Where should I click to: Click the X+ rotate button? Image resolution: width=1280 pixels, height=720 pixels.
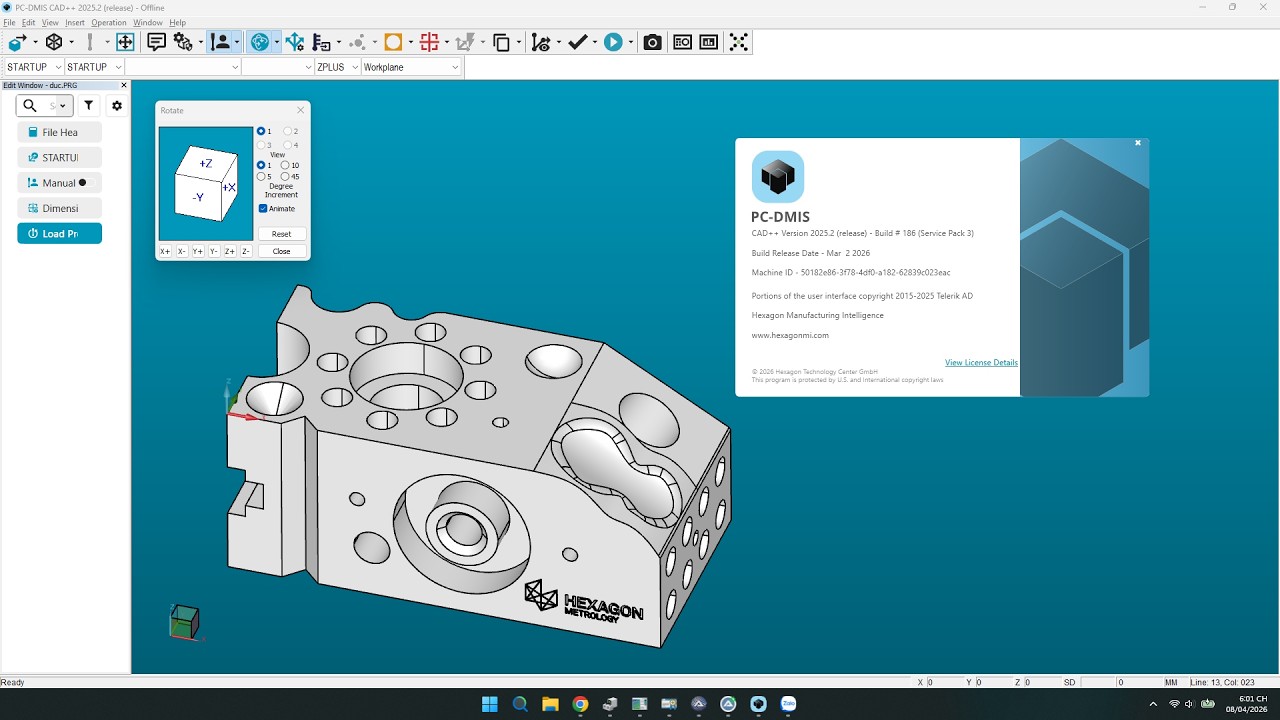tap(166, 251)
